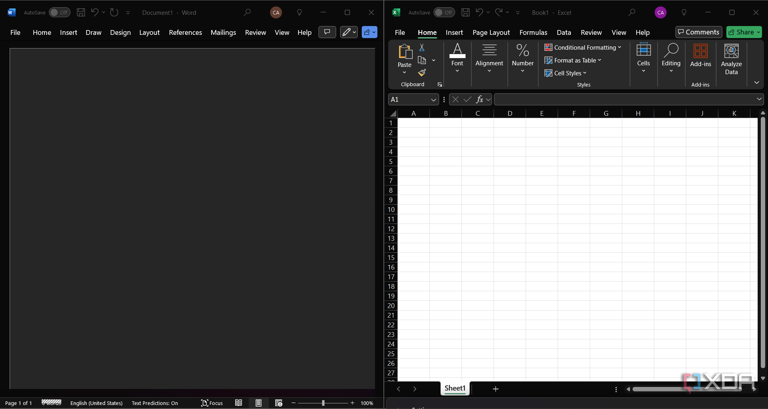Switch to the Design tab in Word
768x409 pixels.
(120, 32)
